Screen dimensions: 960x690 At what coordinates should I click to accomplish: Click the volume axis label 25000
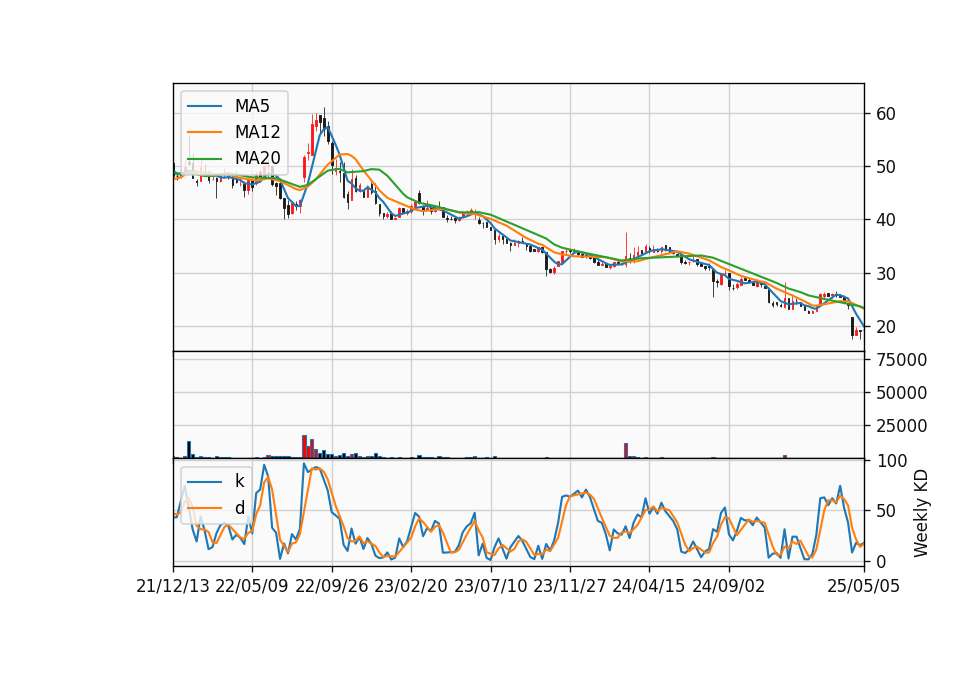click(901, 426)
